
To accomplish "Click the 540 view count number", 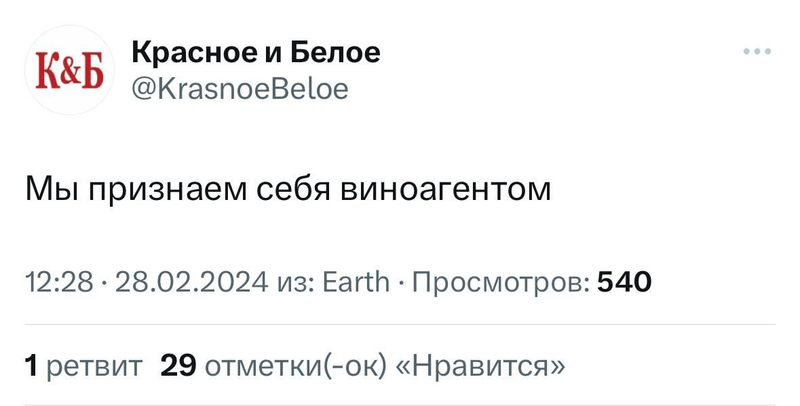I will 624,283.
